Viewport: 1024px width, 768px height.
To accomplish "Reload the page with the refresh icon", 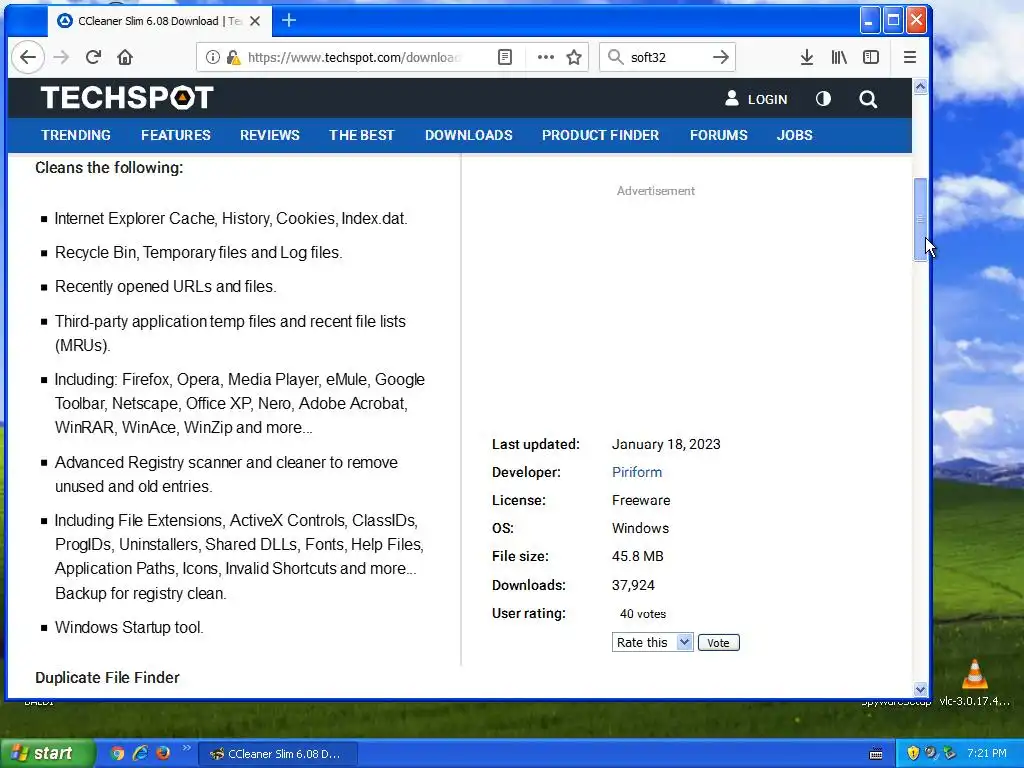I will pyautogui.click(x=93, y=57).
